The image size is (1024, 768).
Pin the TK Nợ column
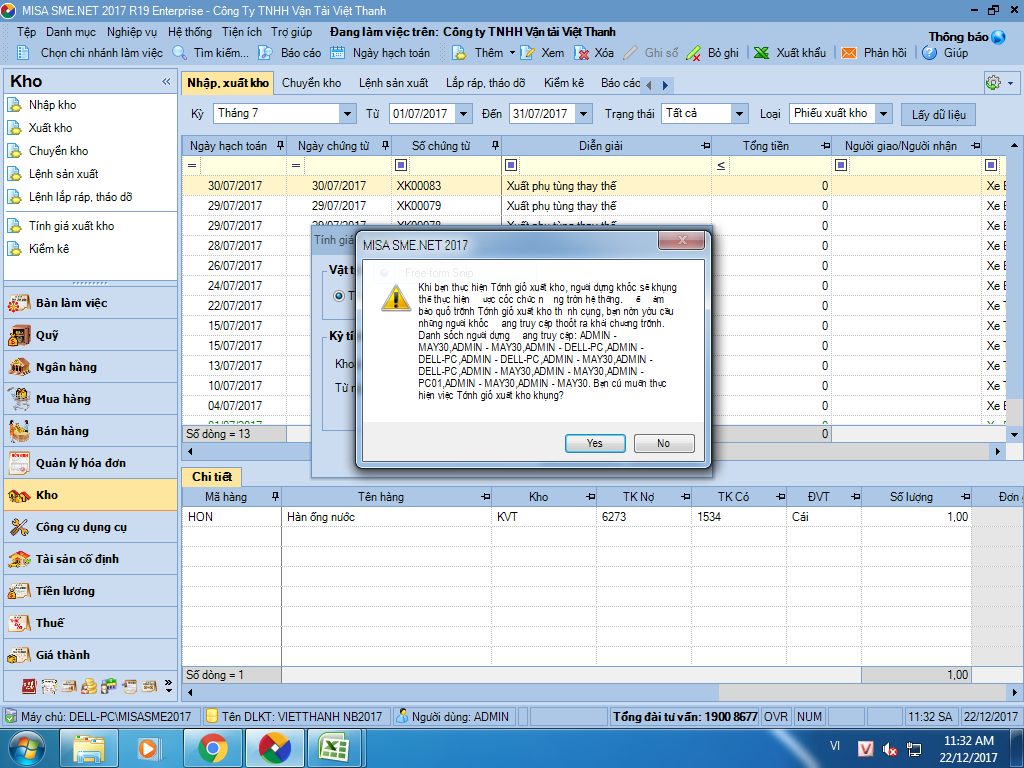click(x=685, y=497)
